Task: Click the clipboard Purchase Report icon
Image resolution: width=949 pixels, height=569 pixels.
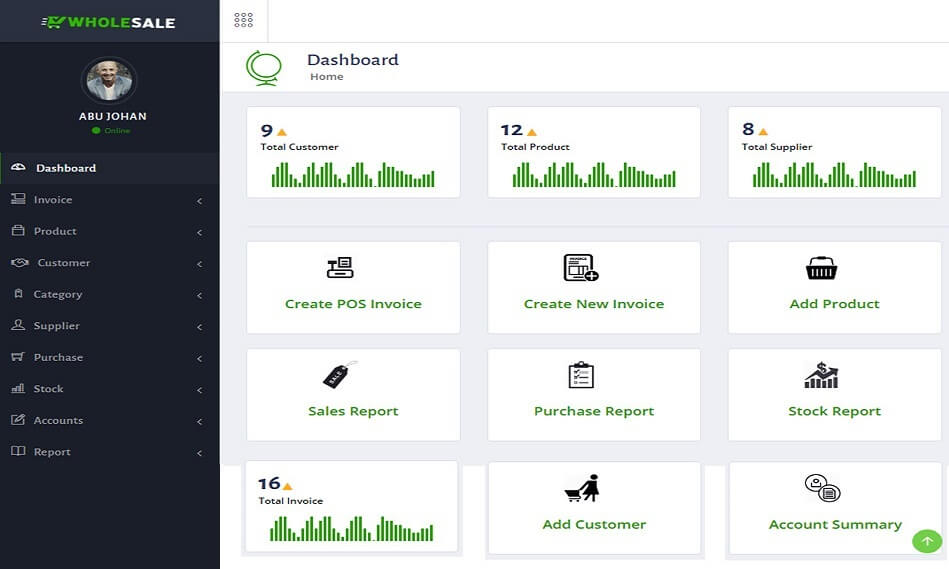Action: [x=581, y=375]
